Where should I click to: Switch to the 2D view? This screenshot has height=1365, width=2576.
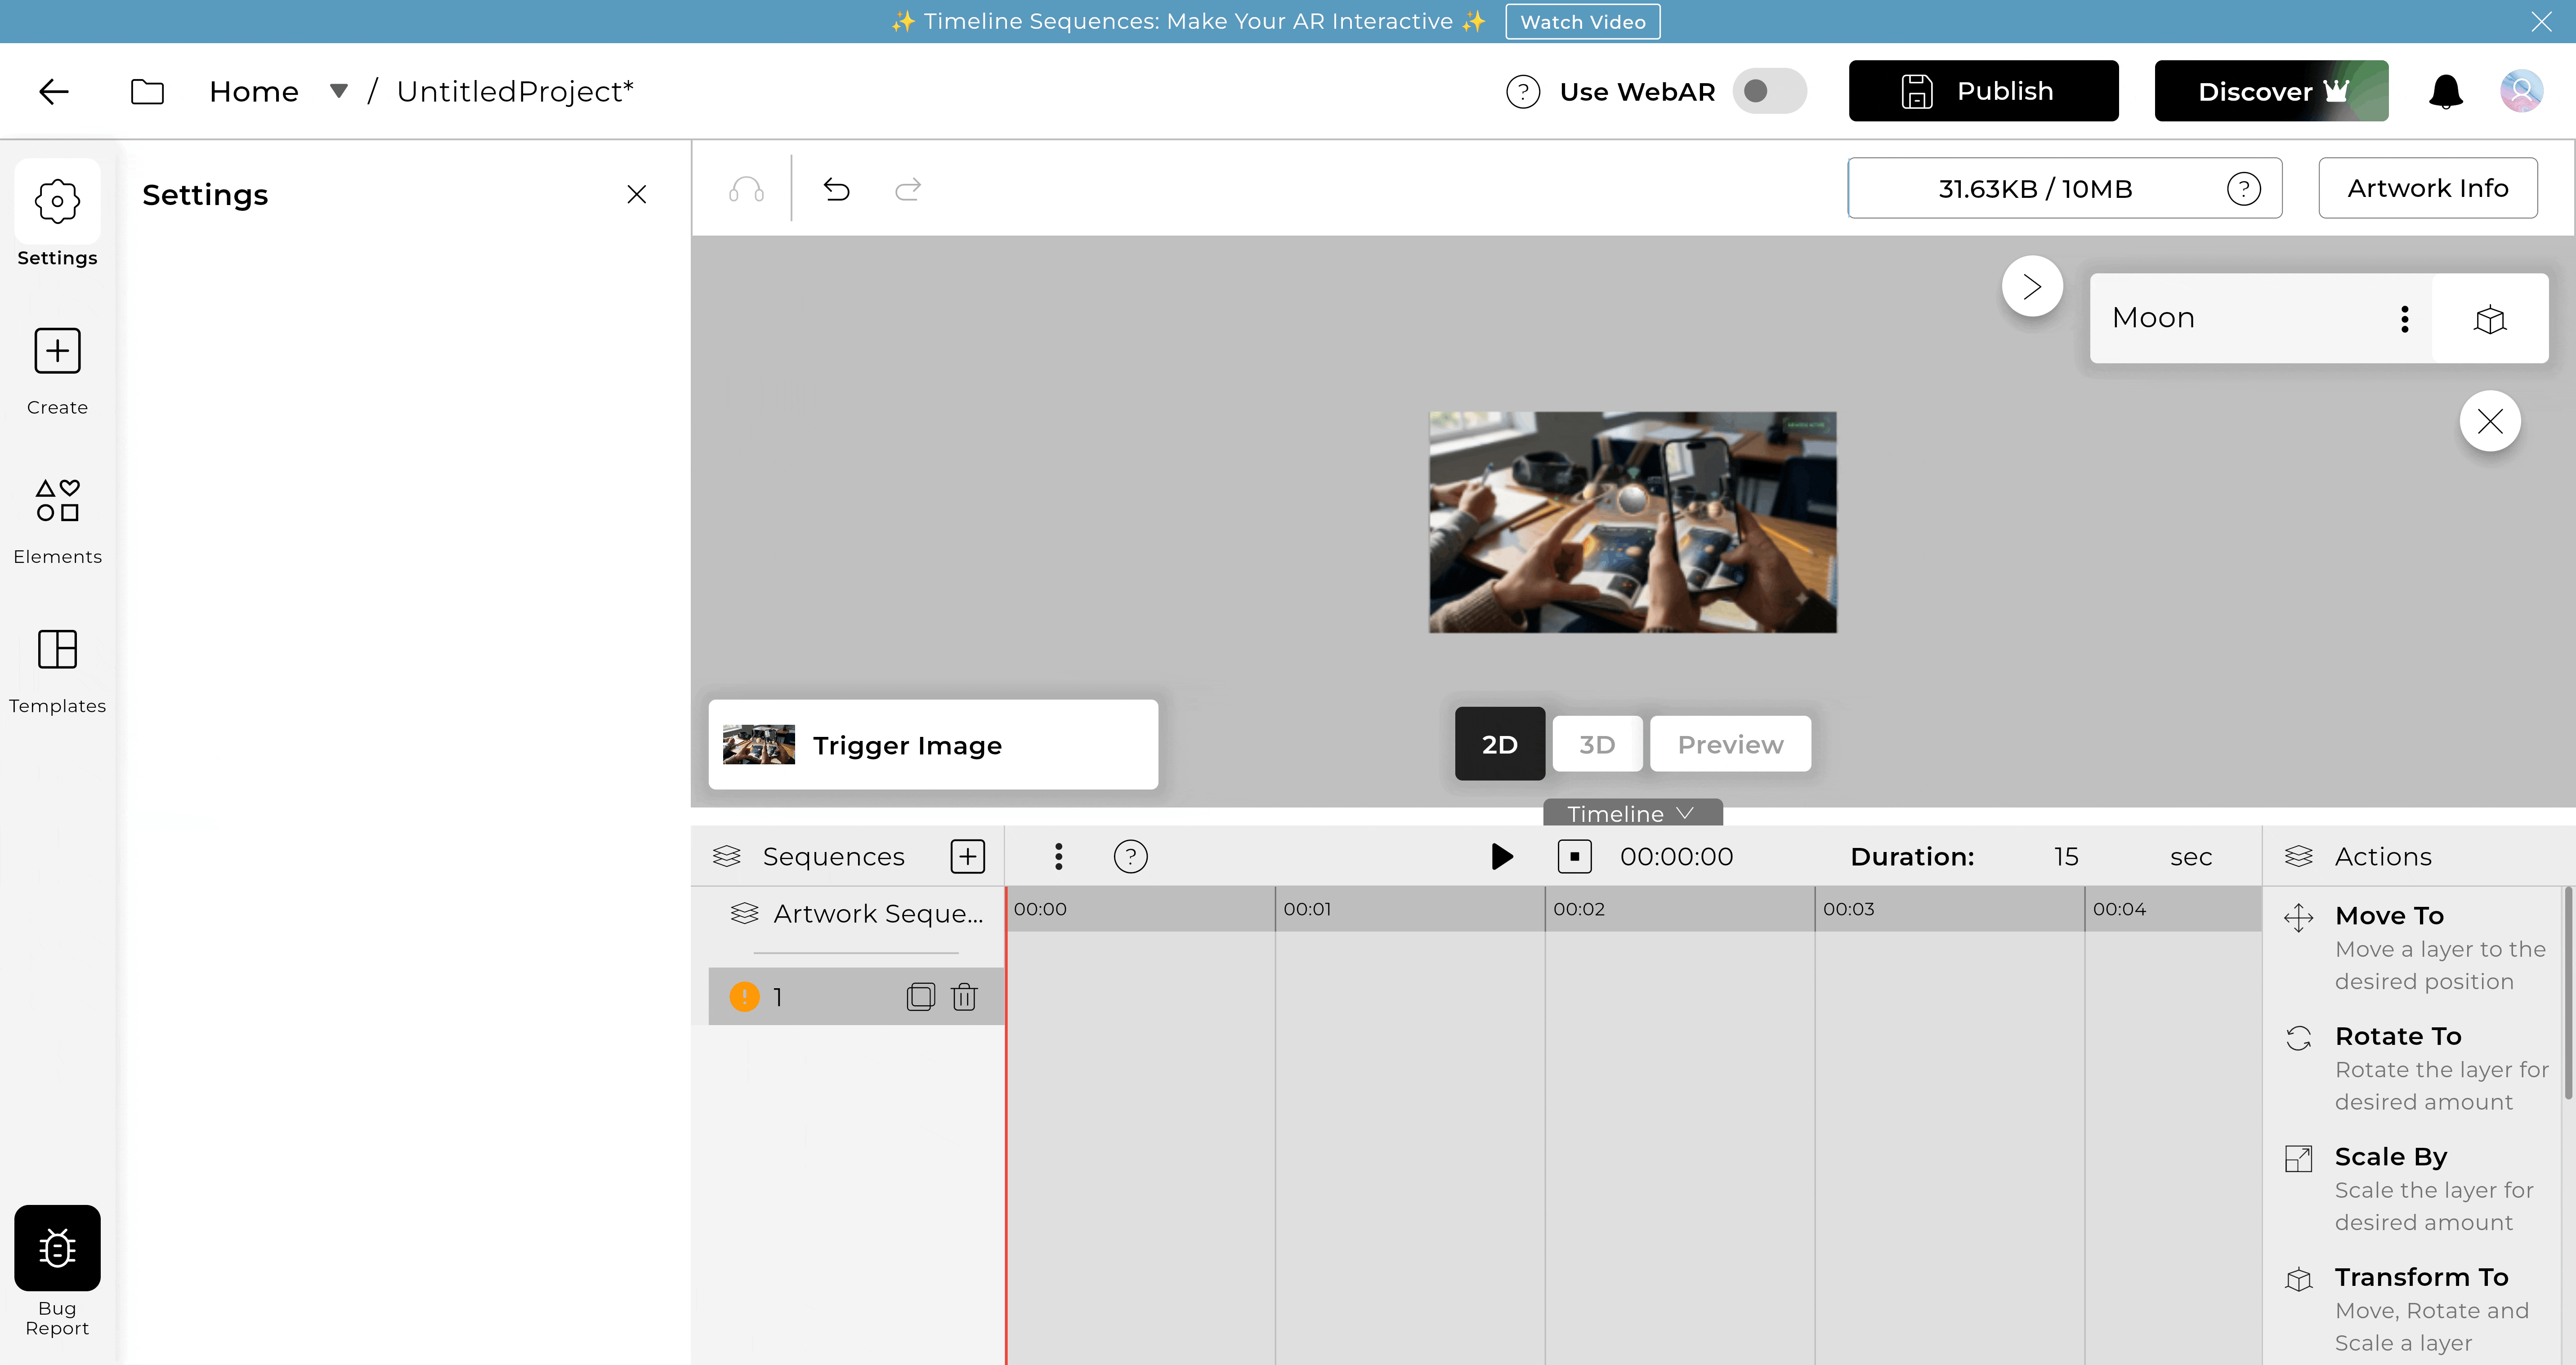pyautogui.click(x=1500, y=744)
